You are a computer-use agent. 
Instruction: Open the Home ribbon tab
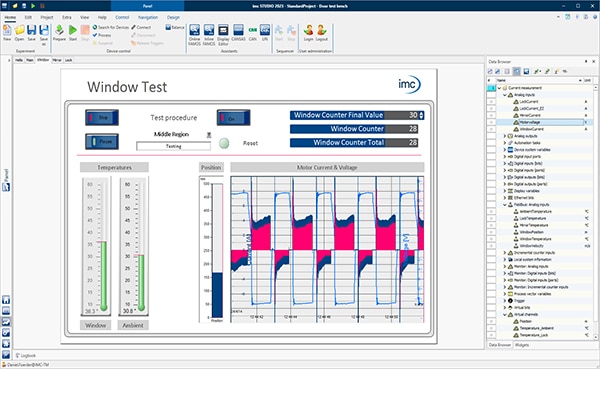click(x=10, y=17)
